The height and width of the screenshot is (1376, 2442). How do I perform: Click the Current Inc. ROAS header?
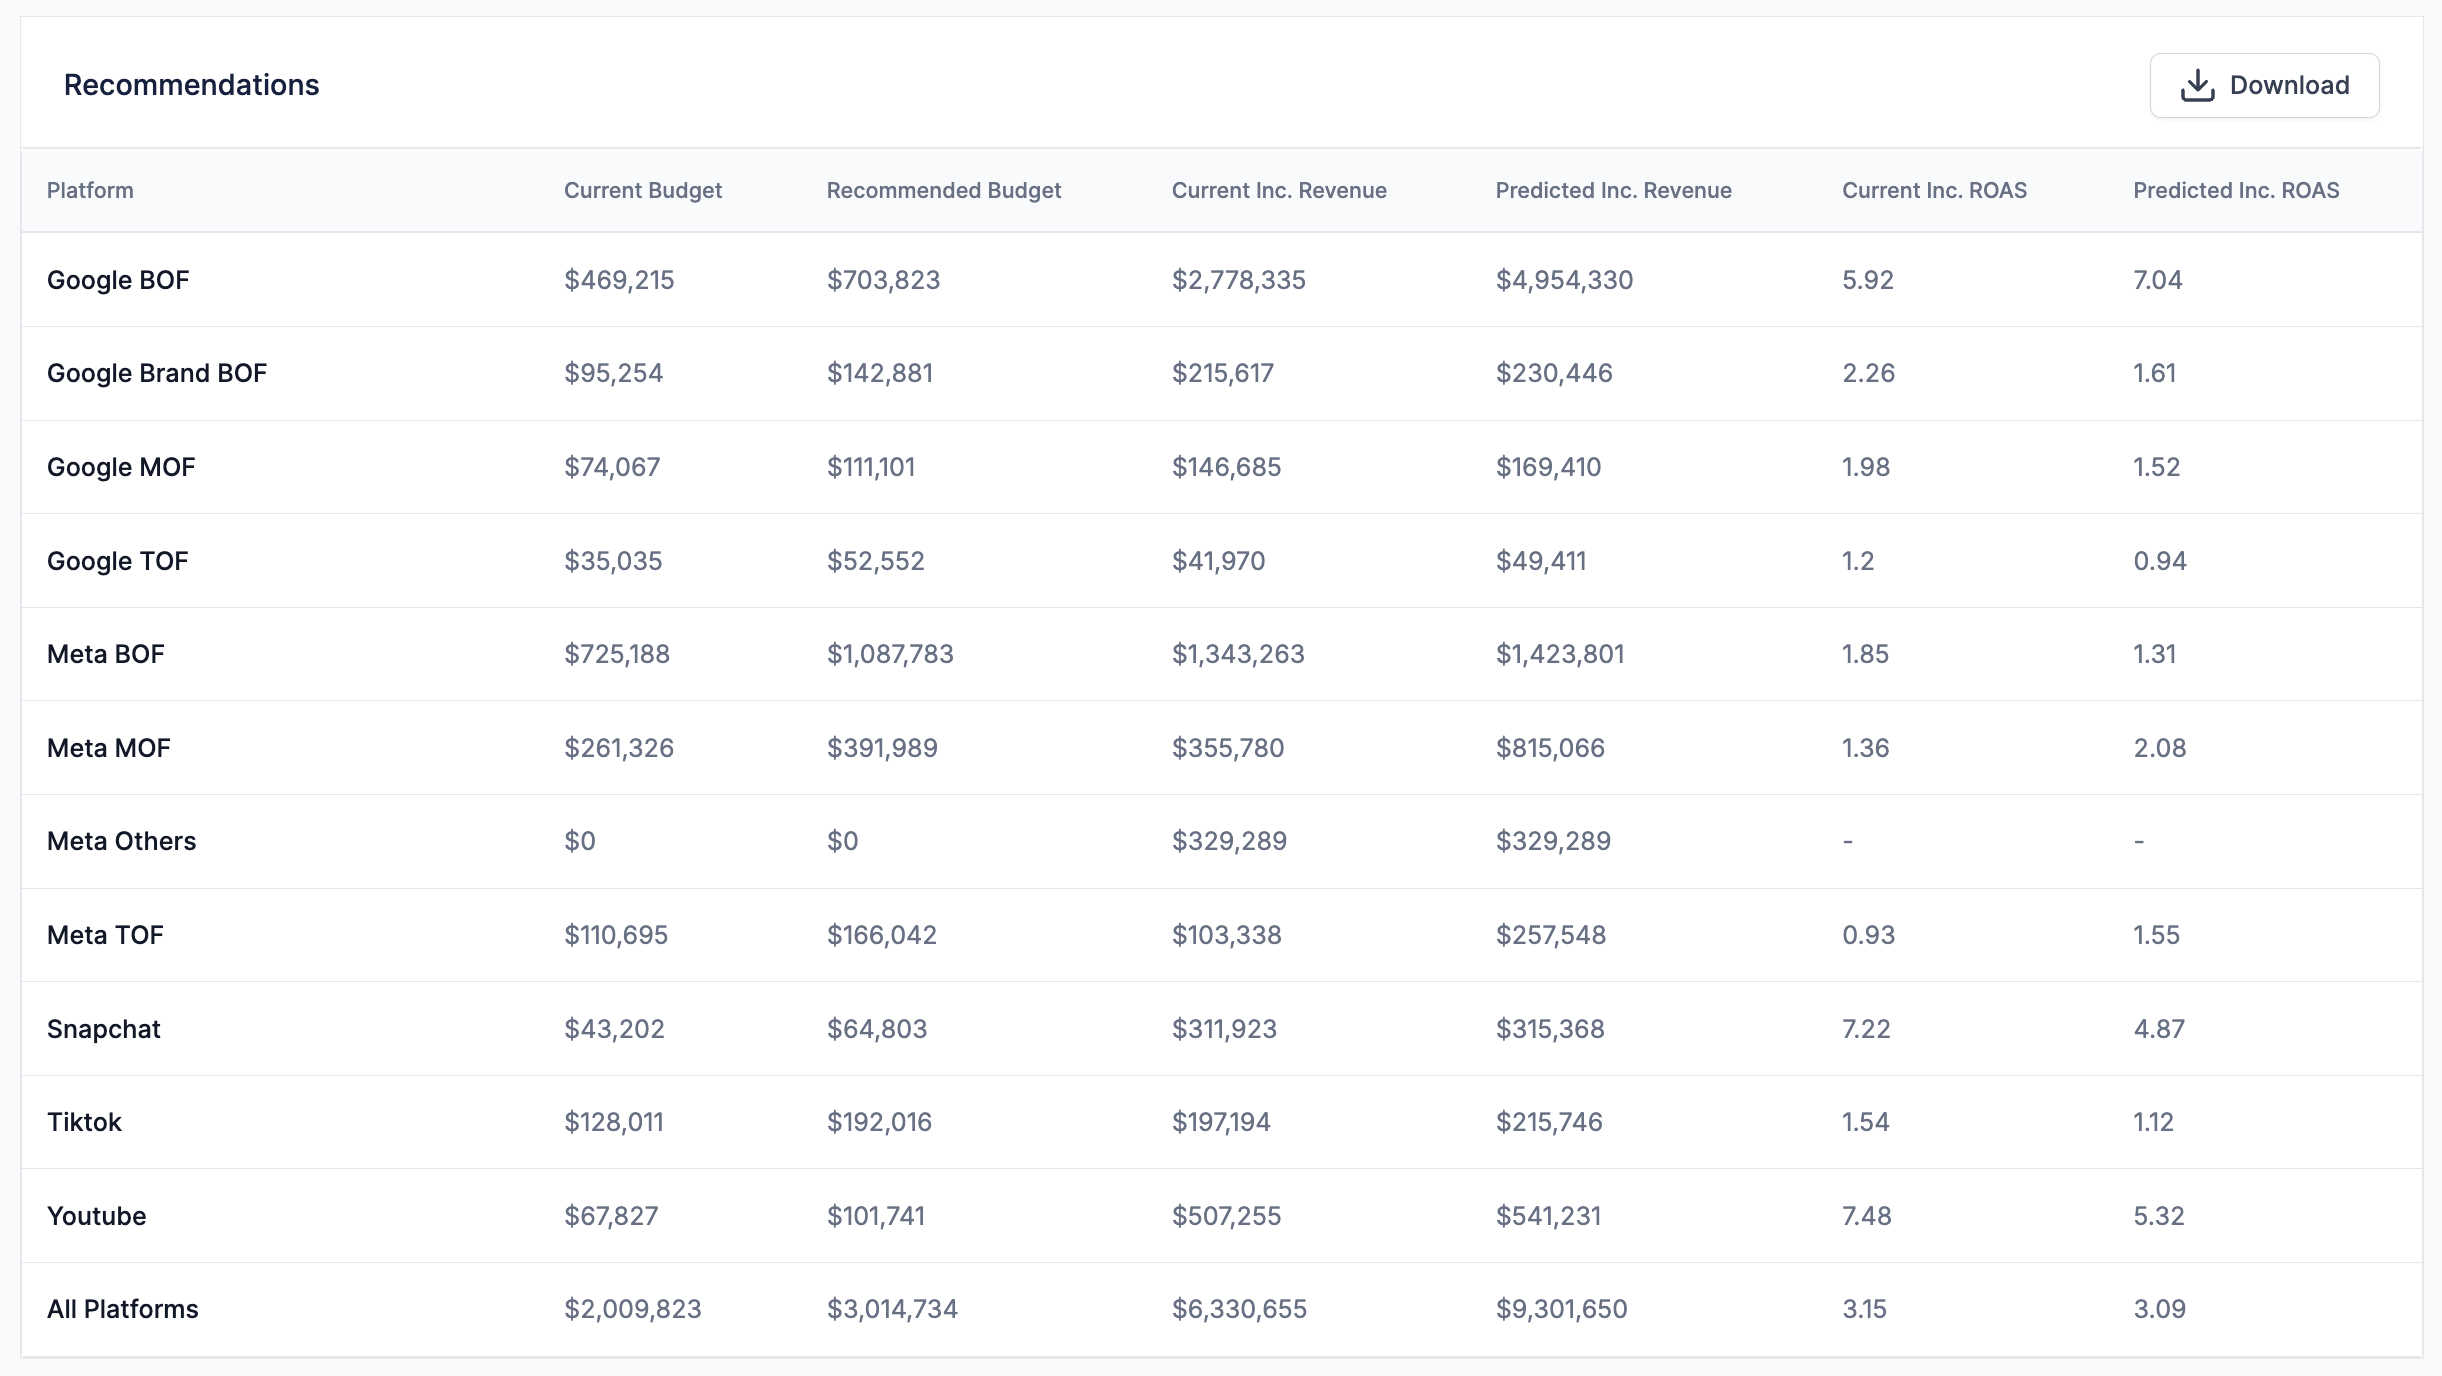click(x=1934, y=190)
